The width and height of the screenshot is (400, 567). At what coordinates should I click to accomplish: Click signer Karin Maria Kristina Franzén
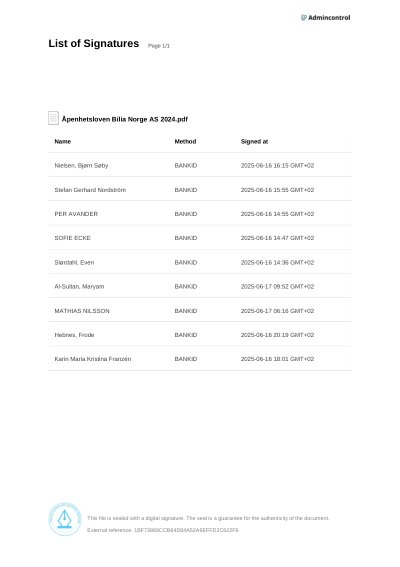coord(93,359)
